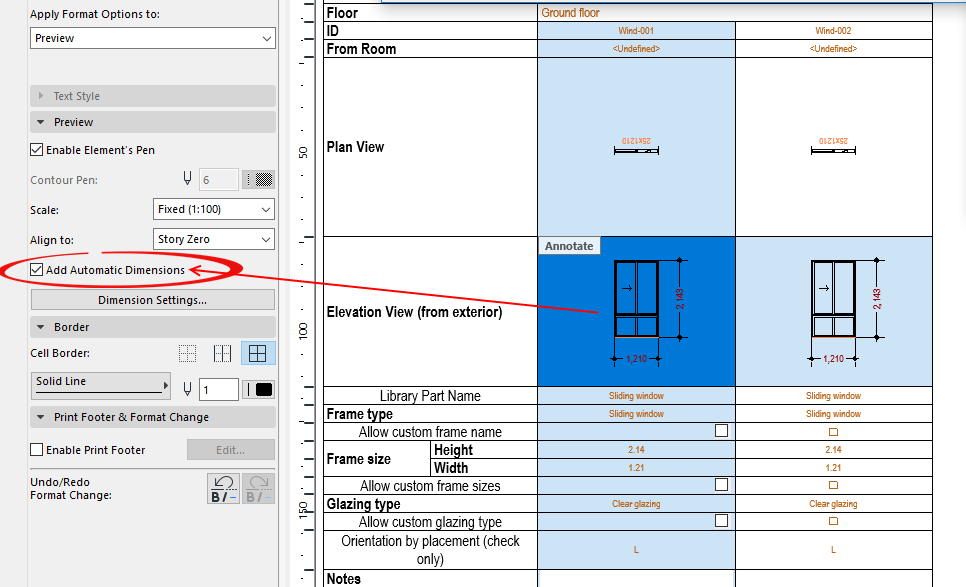Click the Contour Pen number field
Screen dimensions: 966x587
[218, 180]
